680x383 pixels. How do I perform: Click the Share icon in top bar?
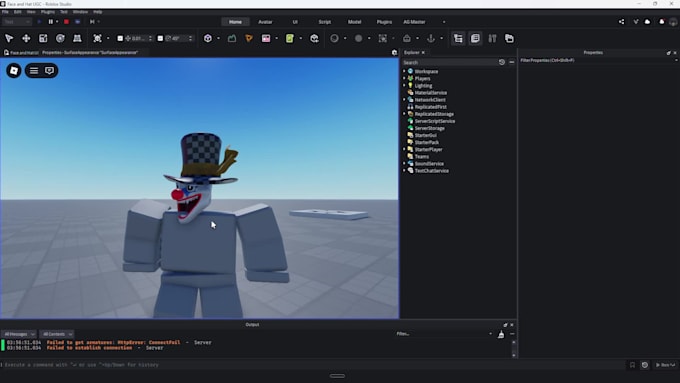[621, 22]
